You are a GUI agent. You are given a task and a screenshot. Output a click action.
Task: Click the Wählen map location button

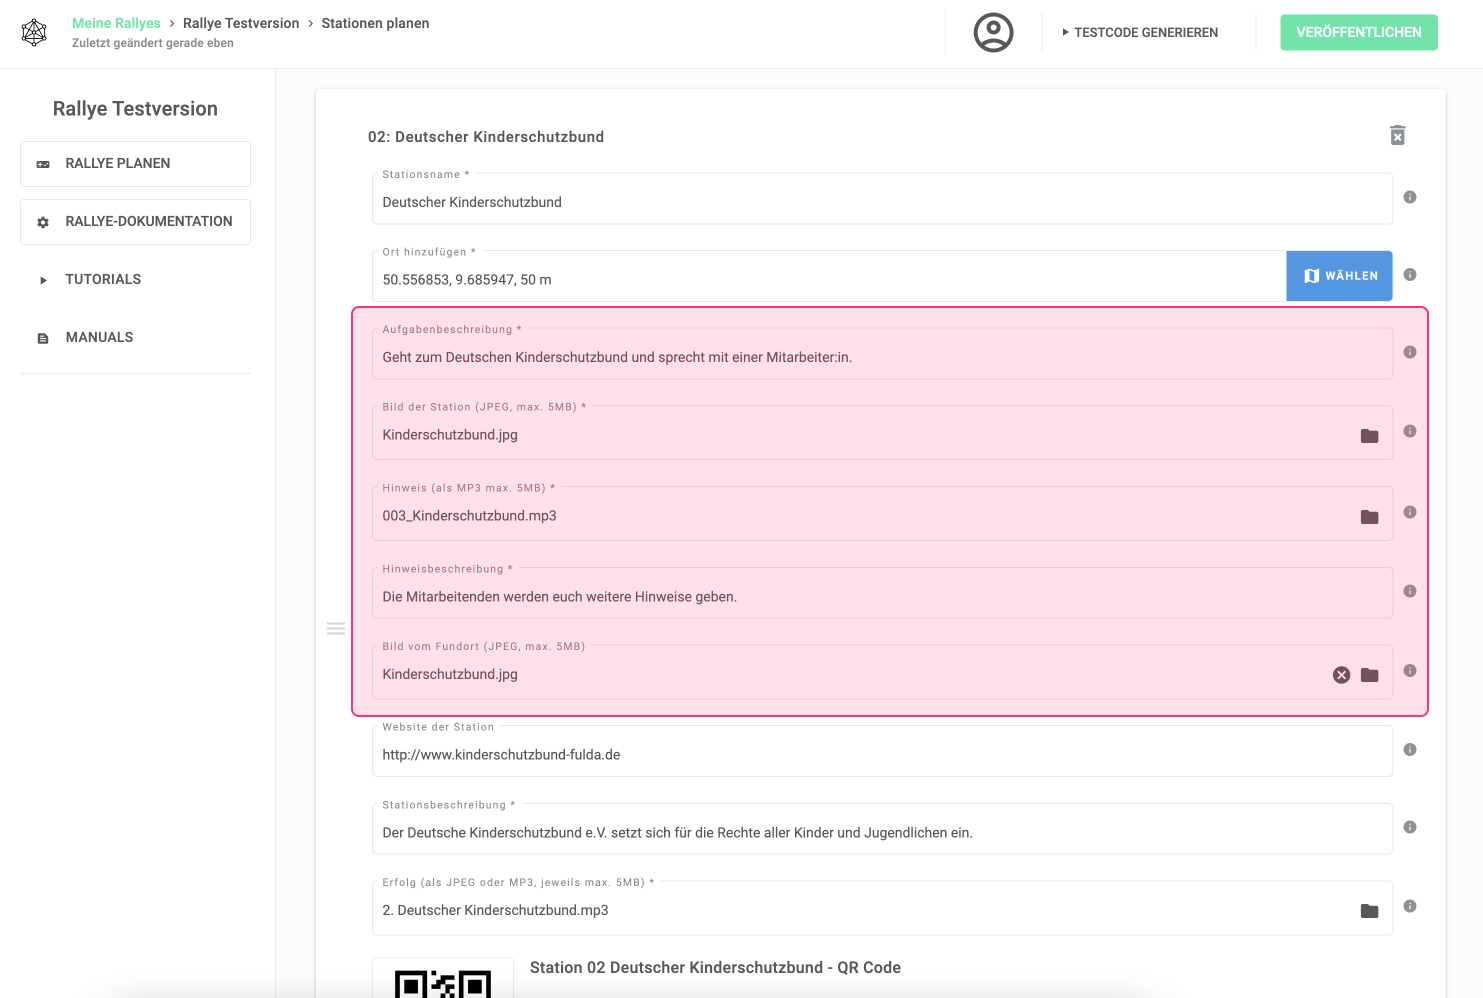[1339, 276]
